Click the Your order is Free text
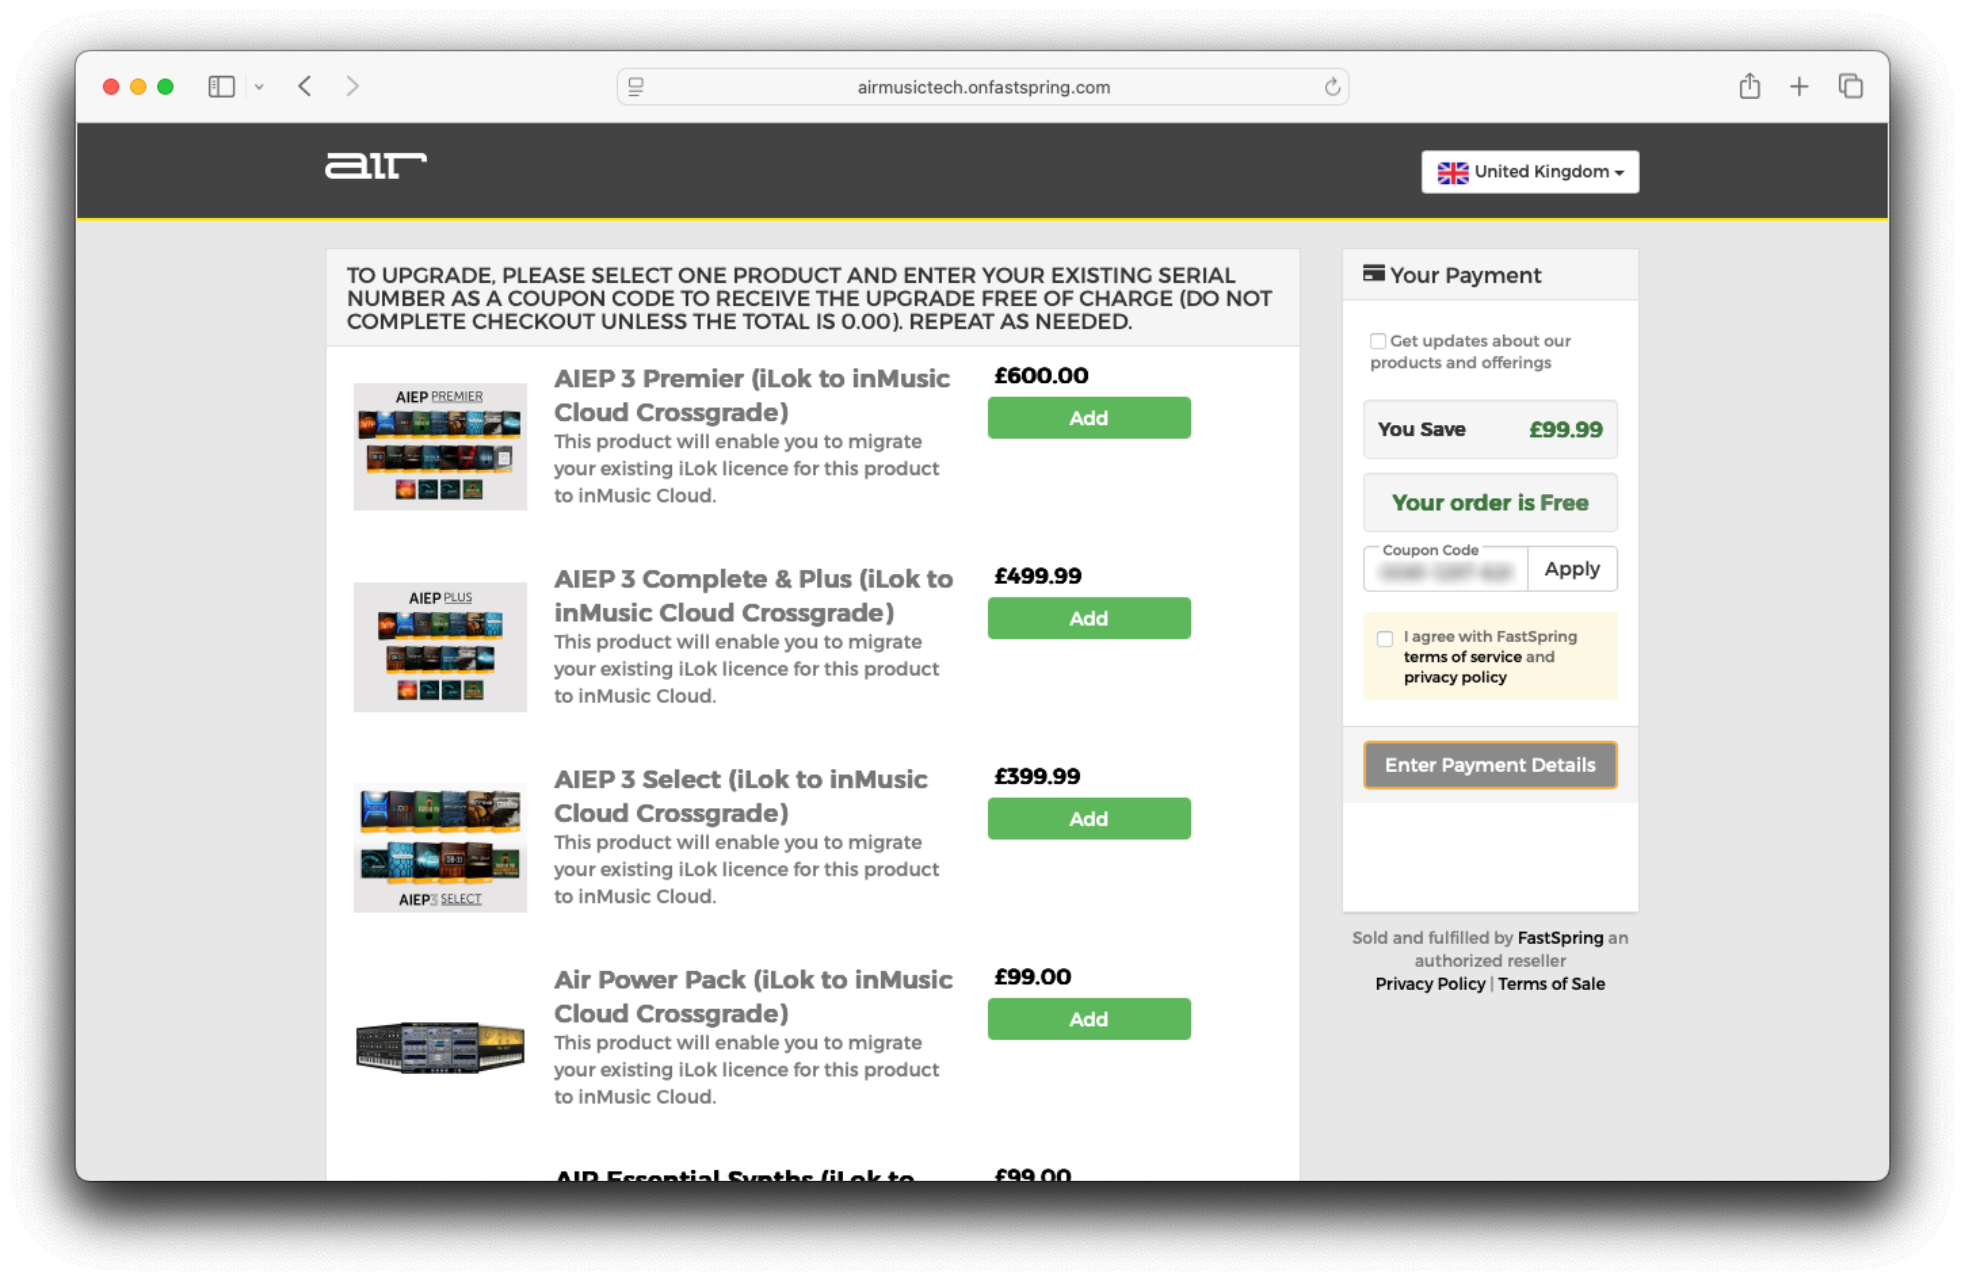 [1490, 503]
